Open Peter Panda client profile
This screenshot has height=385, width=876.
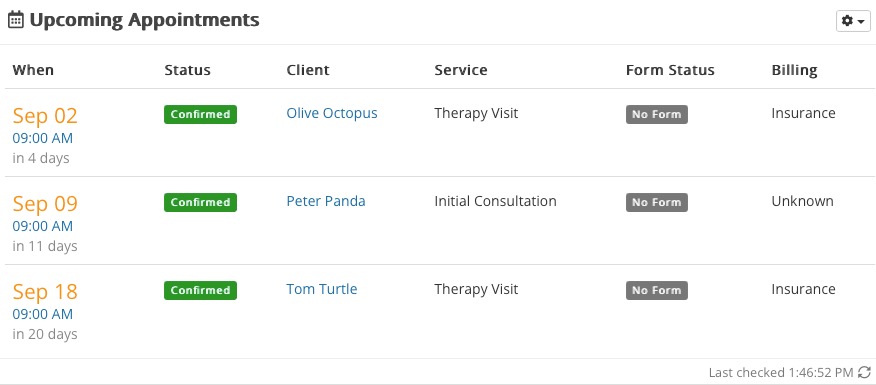[x=326, y=201]
